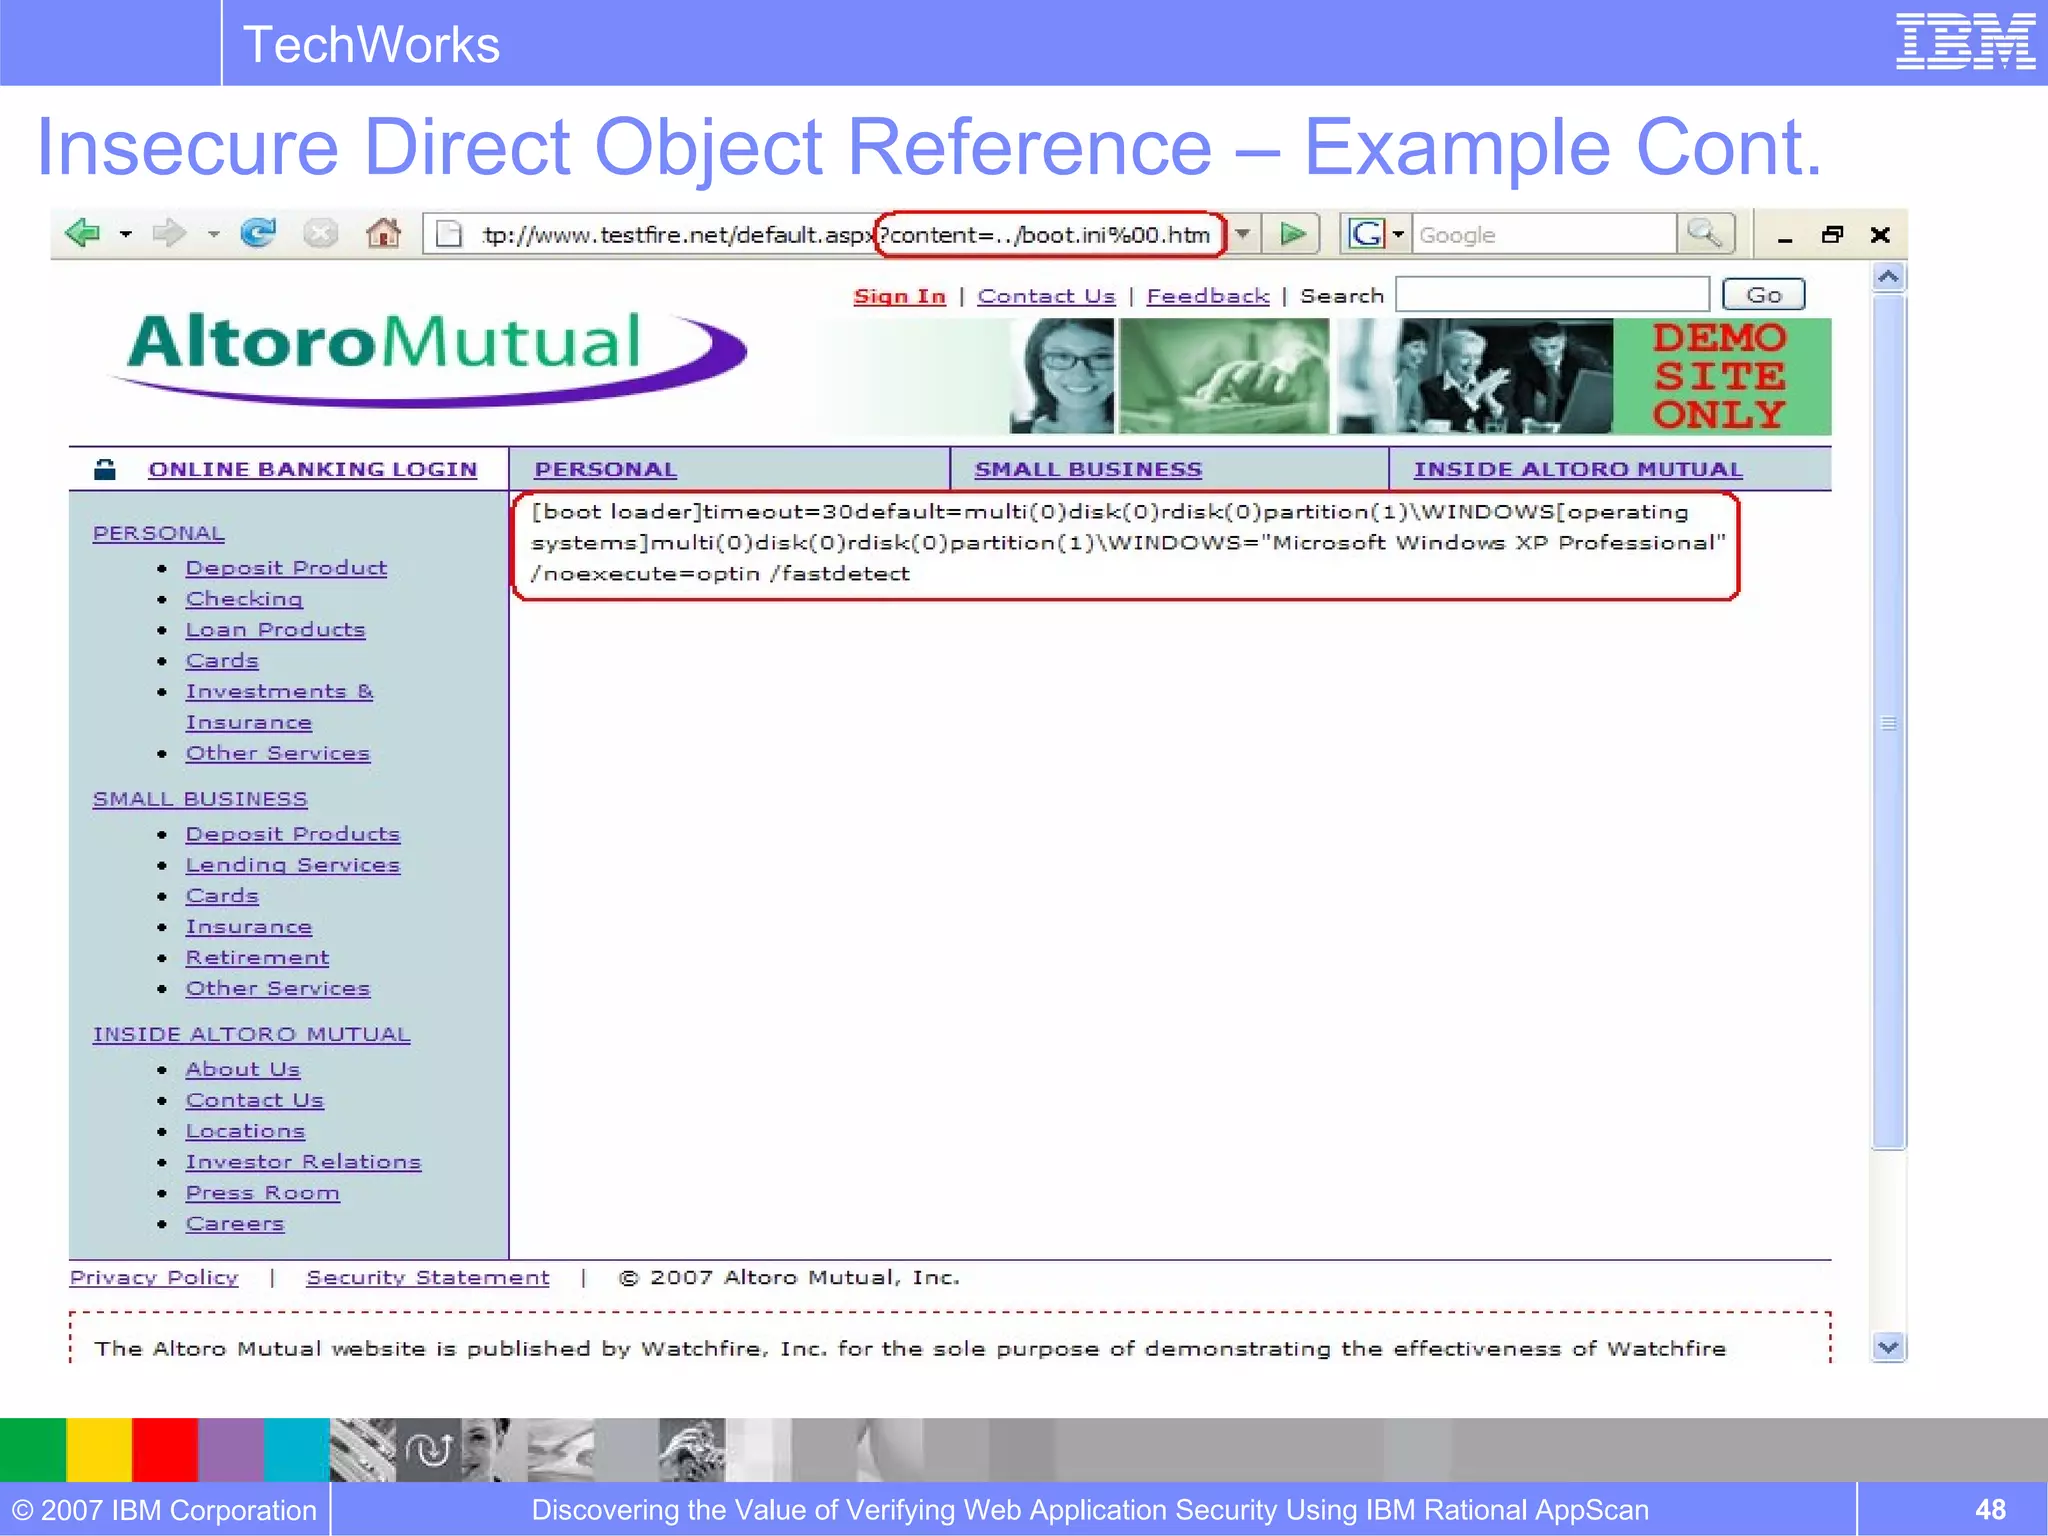Click the Google search engine icon
Viewport: 2048px width, 1536px height.
(1366, 235)
